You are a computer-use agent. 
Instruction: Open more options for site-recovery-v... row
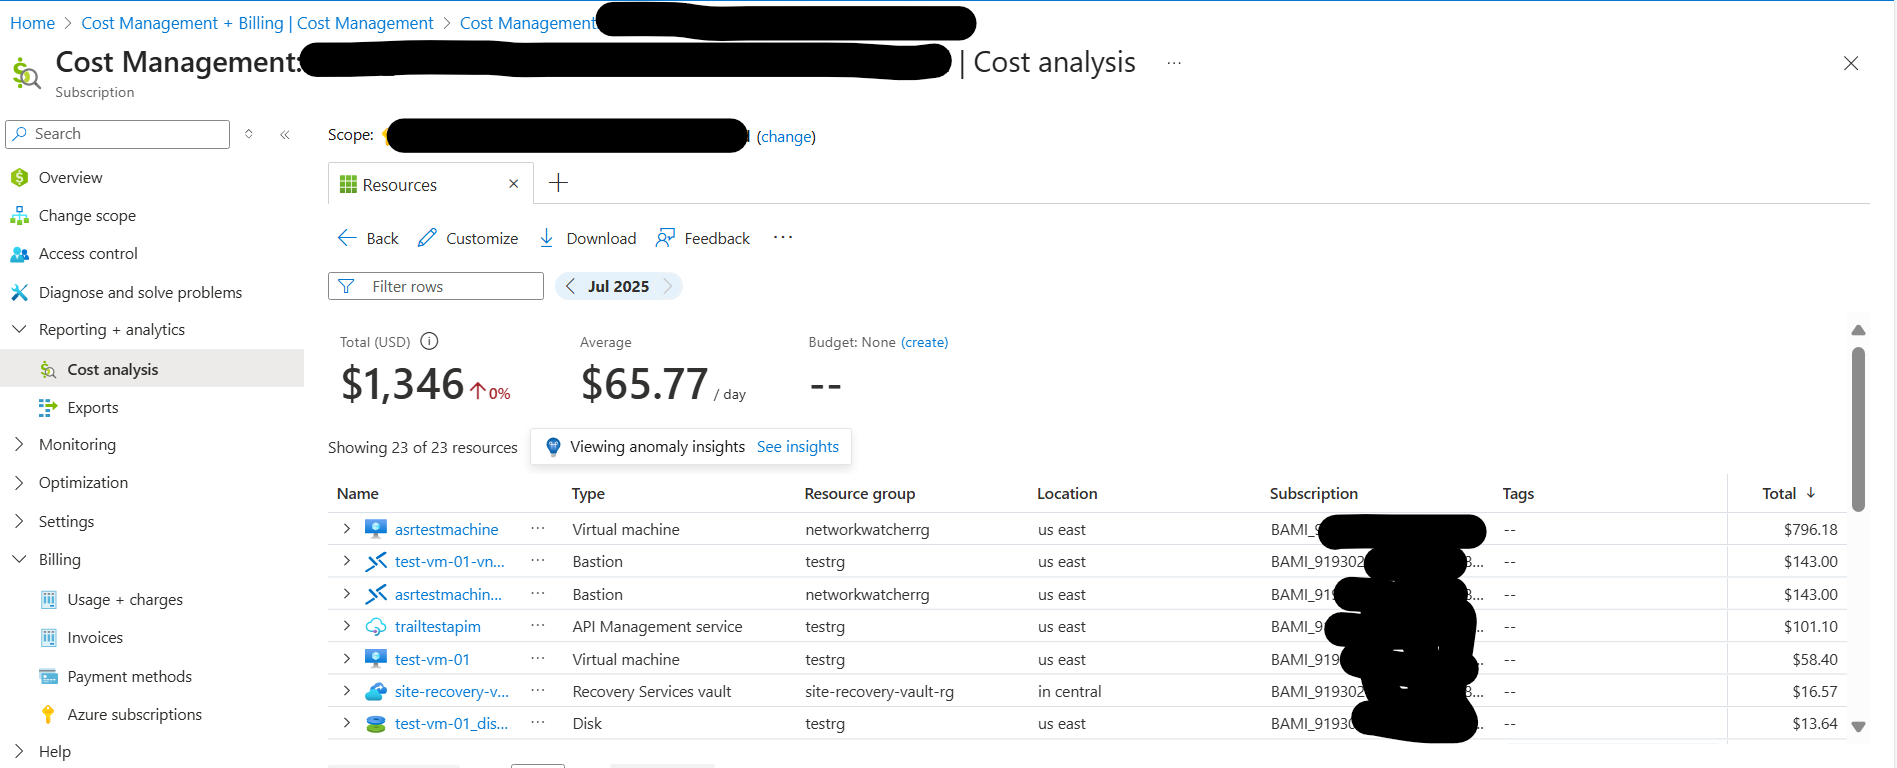click(538, 690)
